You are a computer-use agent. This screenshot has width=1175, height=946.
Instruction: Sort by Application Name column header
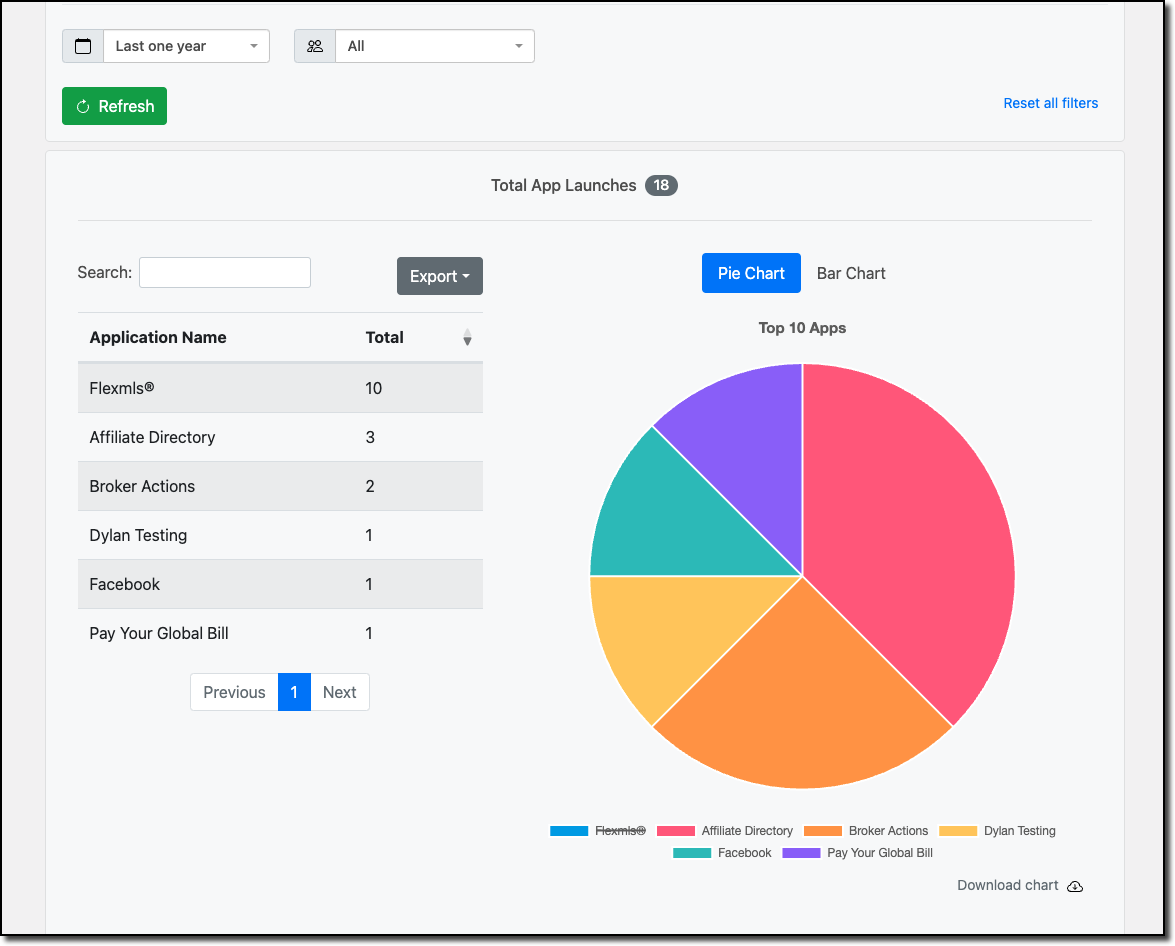[157, 337]
